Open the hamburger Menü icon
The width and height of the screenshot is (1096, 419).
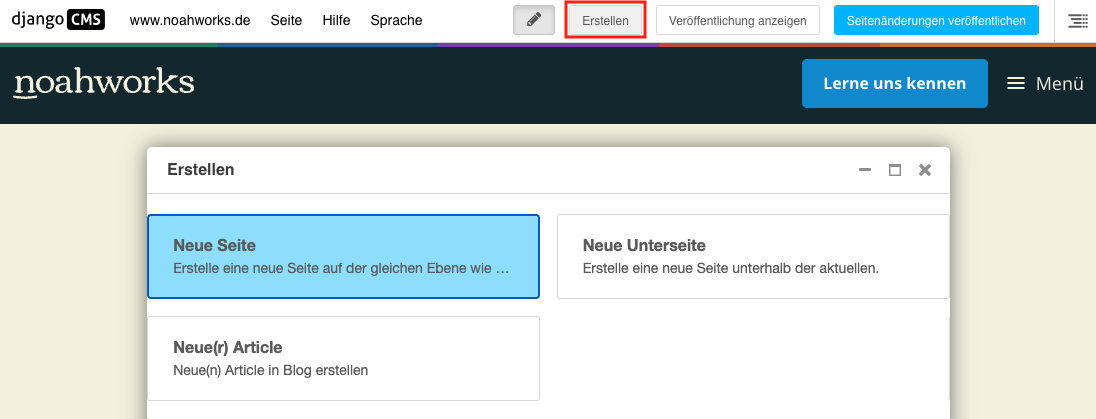point(1016,84)
